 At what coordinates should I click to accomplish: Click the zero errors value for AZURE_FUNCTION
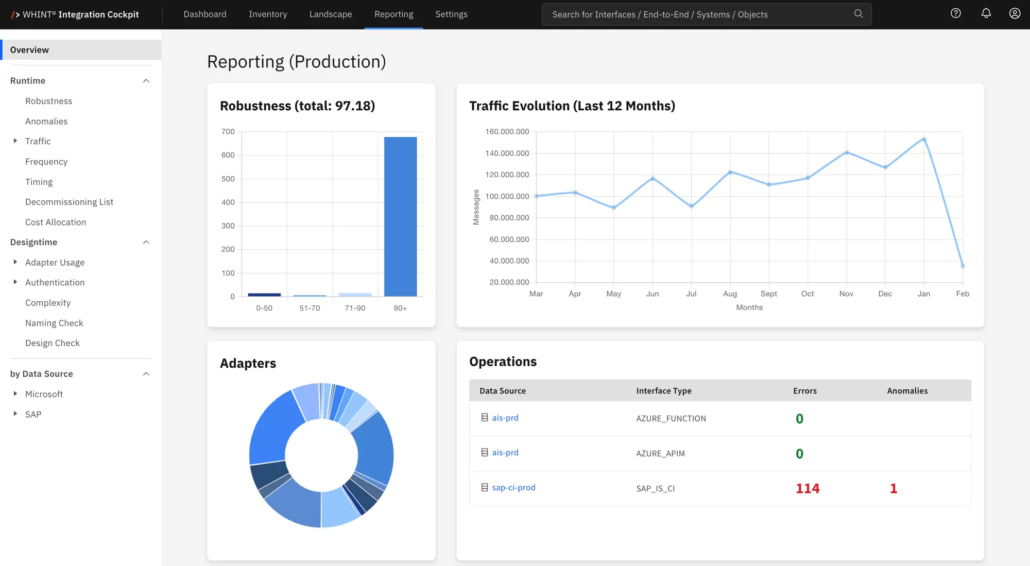tap(799, 419)
